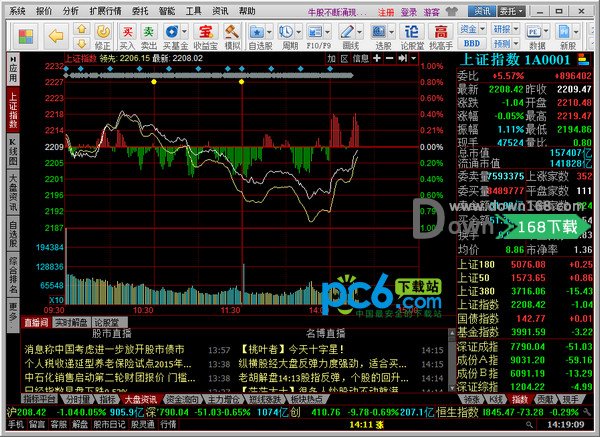Click the 注册 register link

pos(386,12)
